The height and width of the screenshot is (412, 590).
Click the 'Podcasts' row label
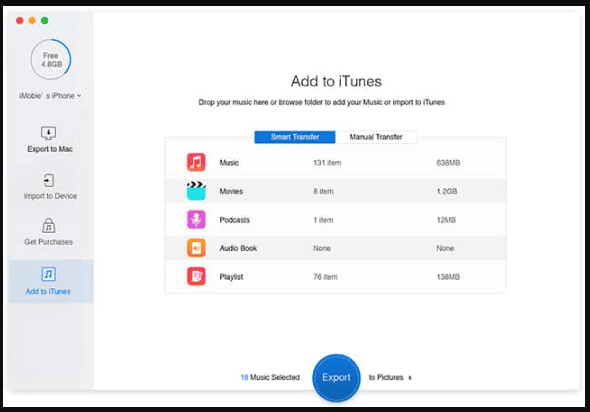pos(234,220)
